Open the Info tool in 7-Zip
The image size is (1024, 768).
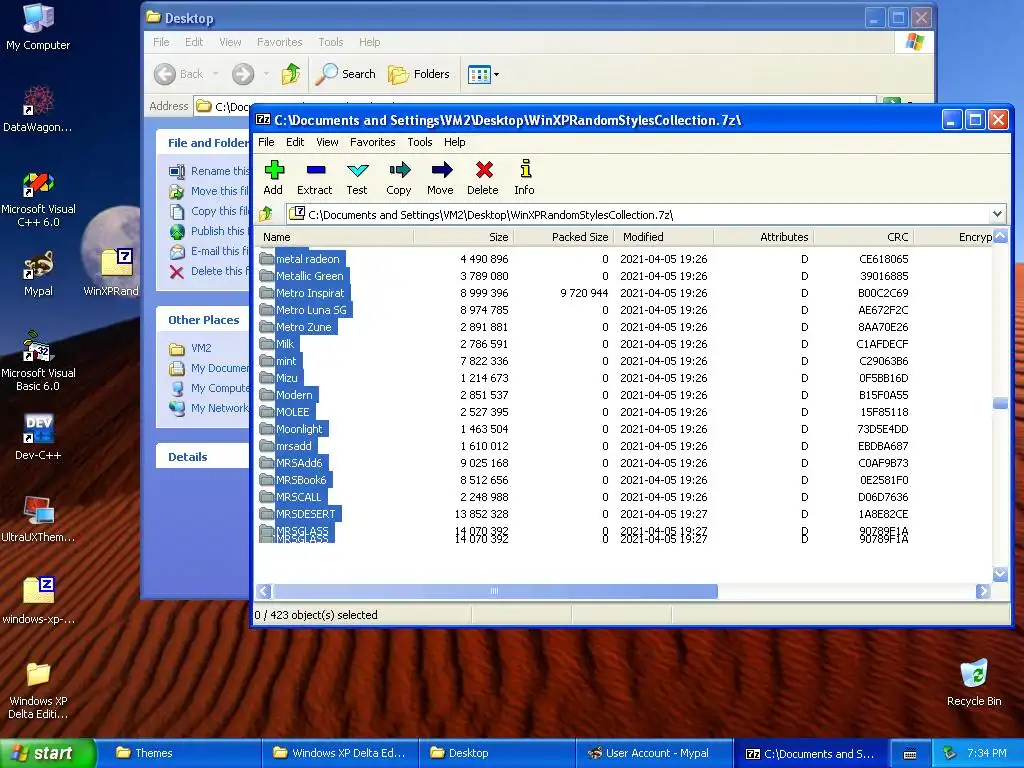[x=524, y=178]
